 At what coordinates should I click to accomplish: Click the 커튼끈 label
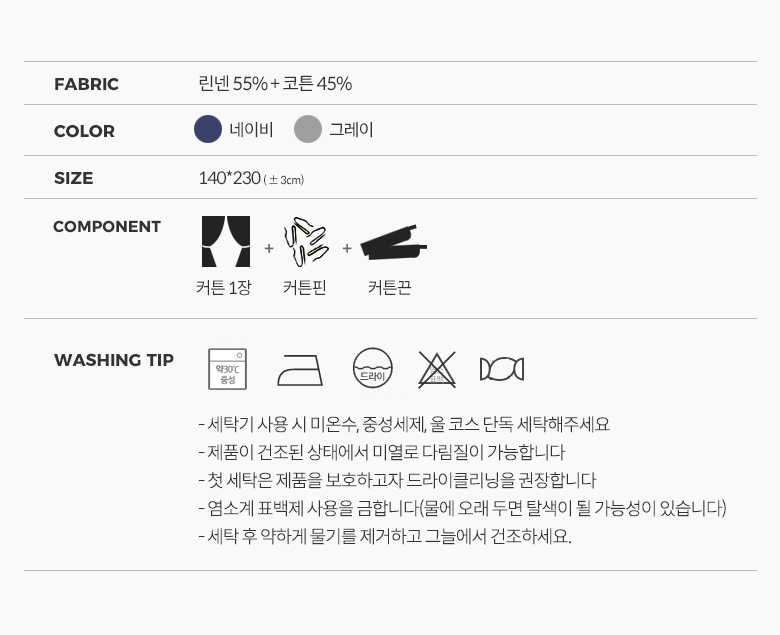point(390,287)
